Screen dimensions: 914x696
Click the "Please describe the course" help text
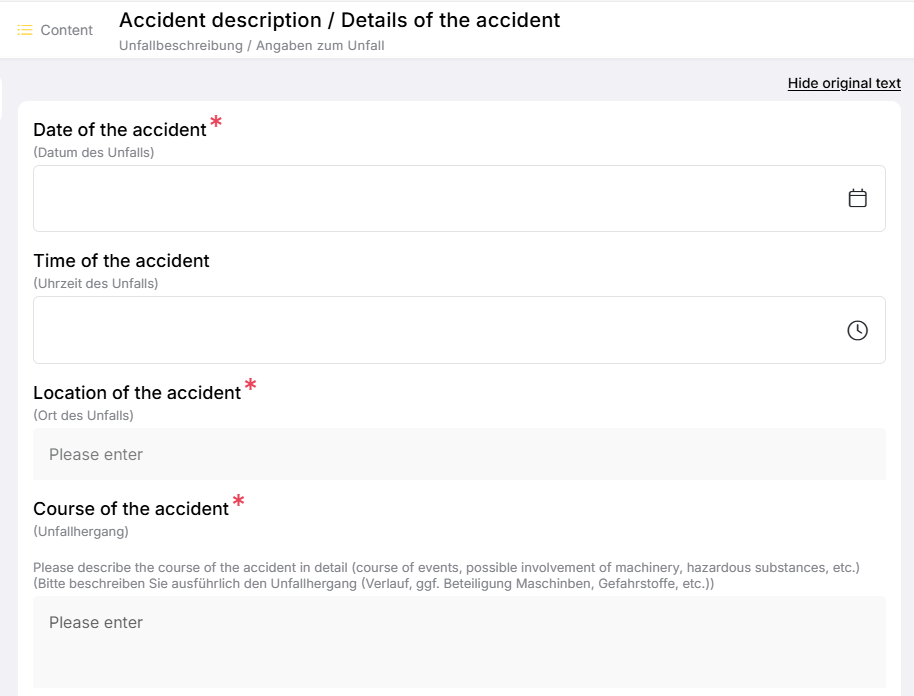click(x=446, y=567)
